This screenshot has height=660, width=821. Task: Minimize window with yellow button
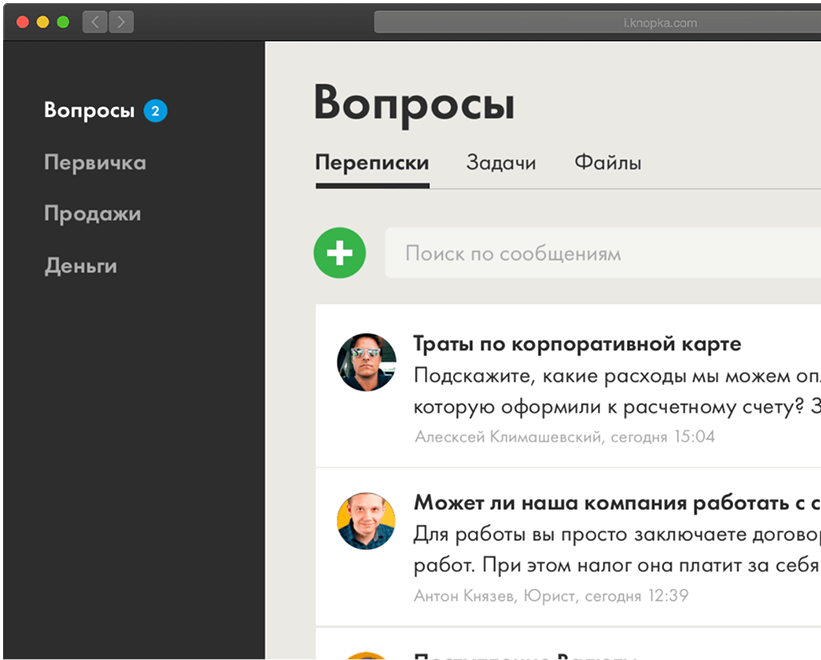[43, 22]
